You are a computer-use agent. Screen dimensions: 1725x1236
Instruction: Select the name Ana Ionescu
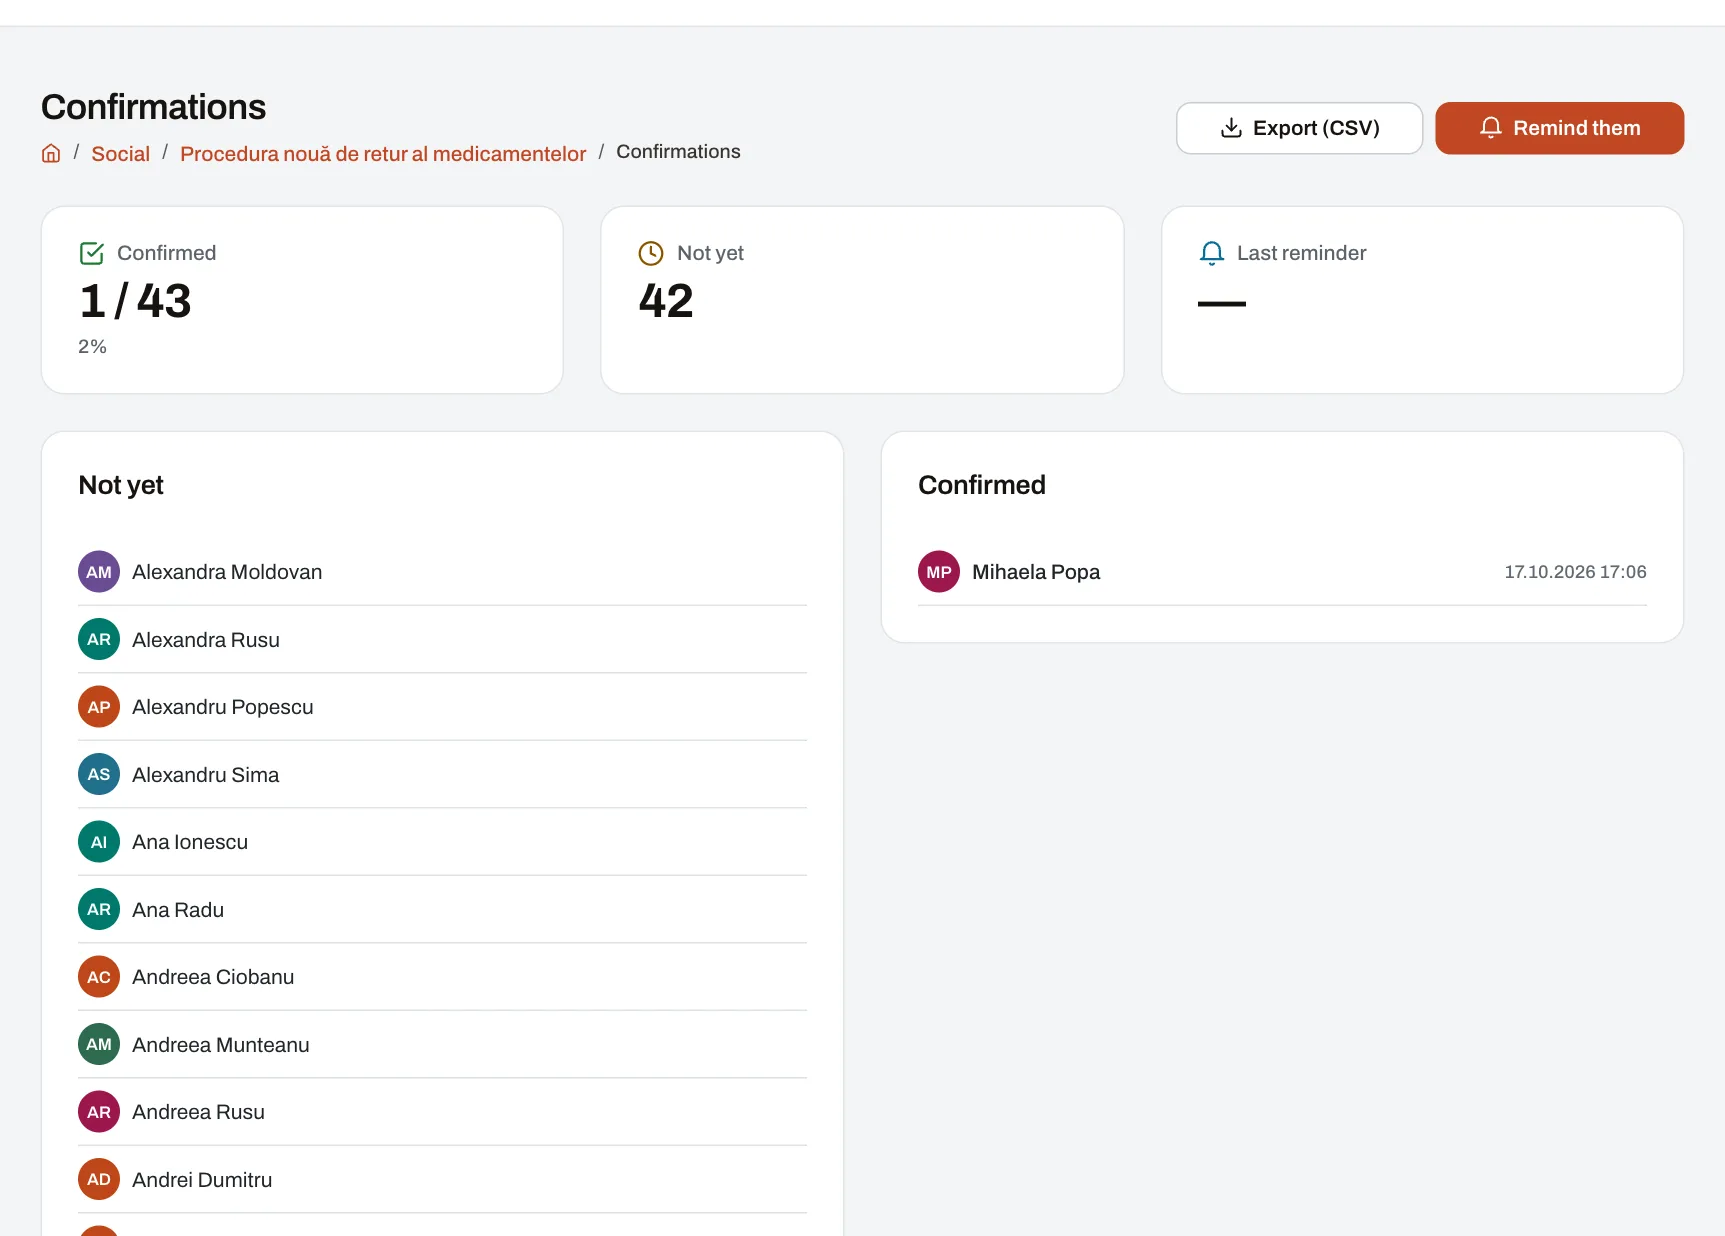(190, 842)
